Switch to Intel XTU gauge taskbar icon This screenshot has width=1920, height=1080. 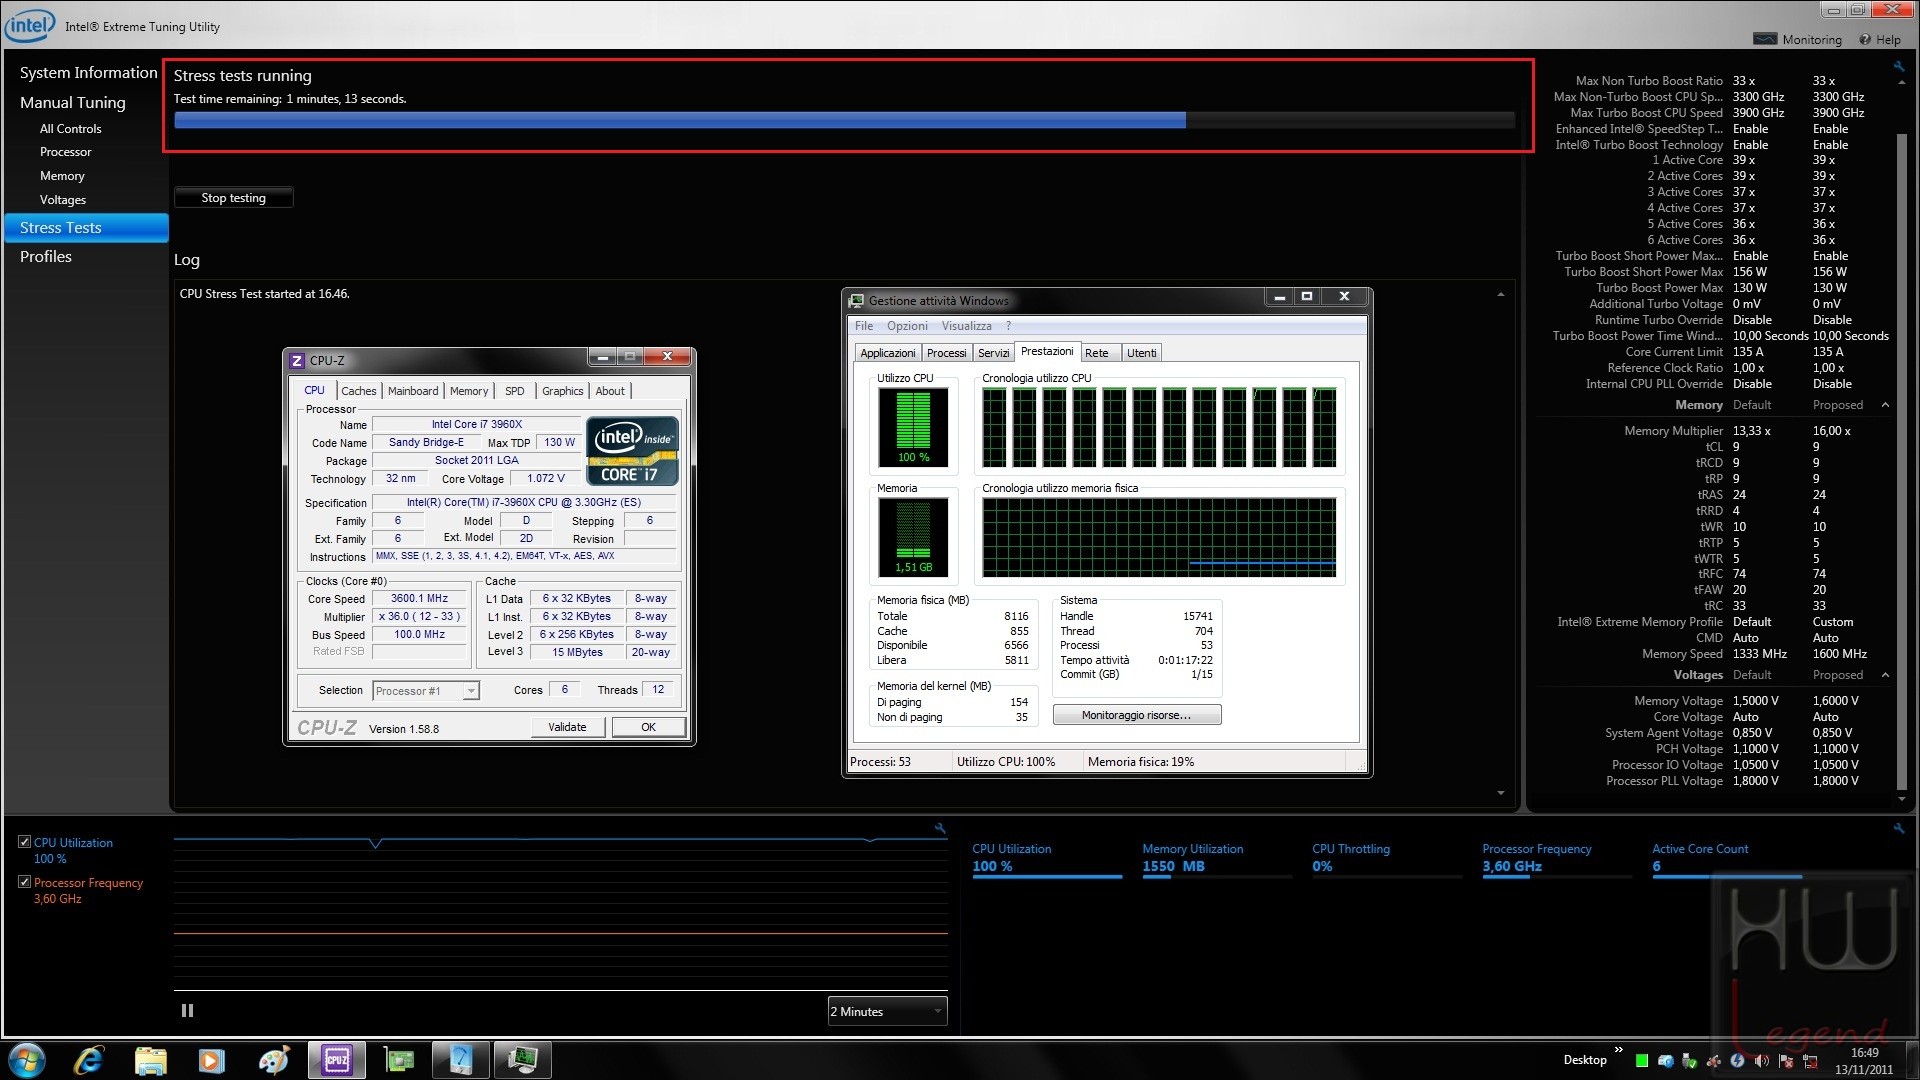461,1060
